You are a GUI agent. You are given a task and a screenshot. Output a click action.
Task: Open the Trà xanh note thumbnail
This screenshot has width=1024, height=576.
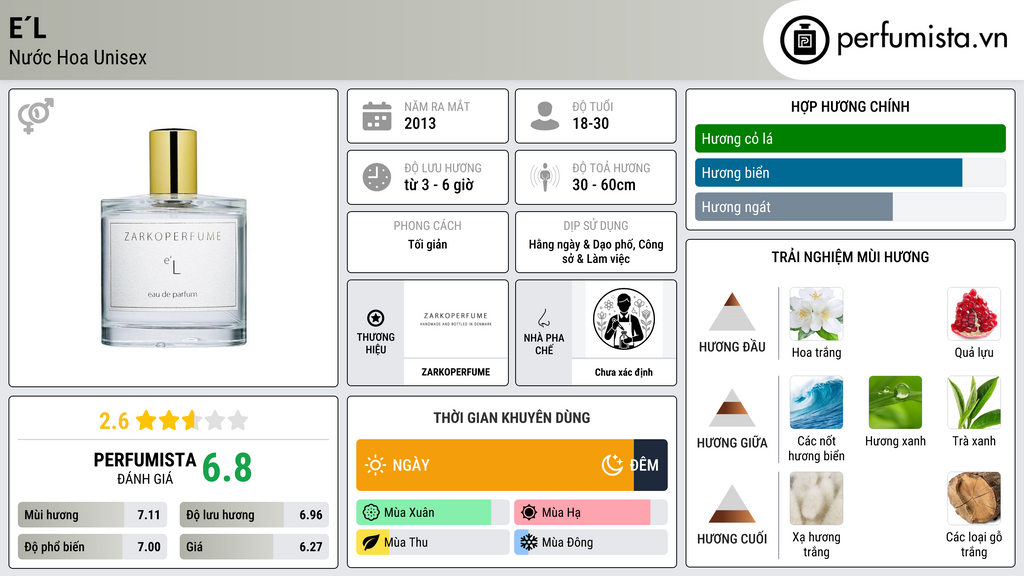974,402
